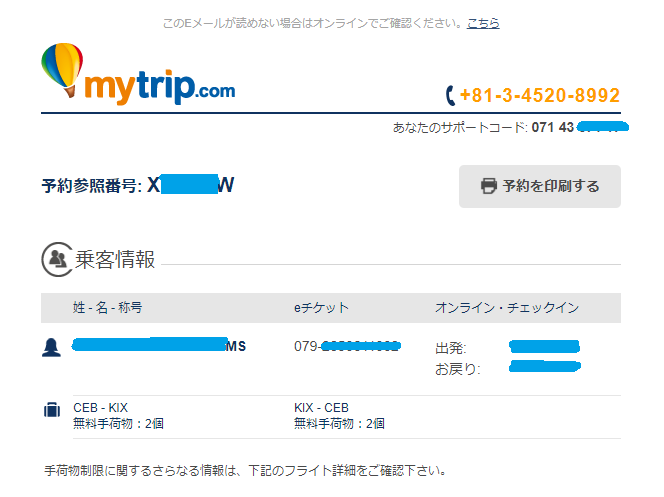Click the printer icon in print button
Screen dimensions: 664x497
click(x=489, y=186)
